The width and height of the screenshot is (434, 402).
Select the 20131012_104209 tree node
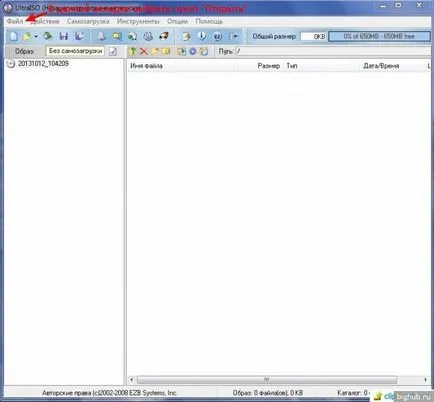[x=43, y=63]
